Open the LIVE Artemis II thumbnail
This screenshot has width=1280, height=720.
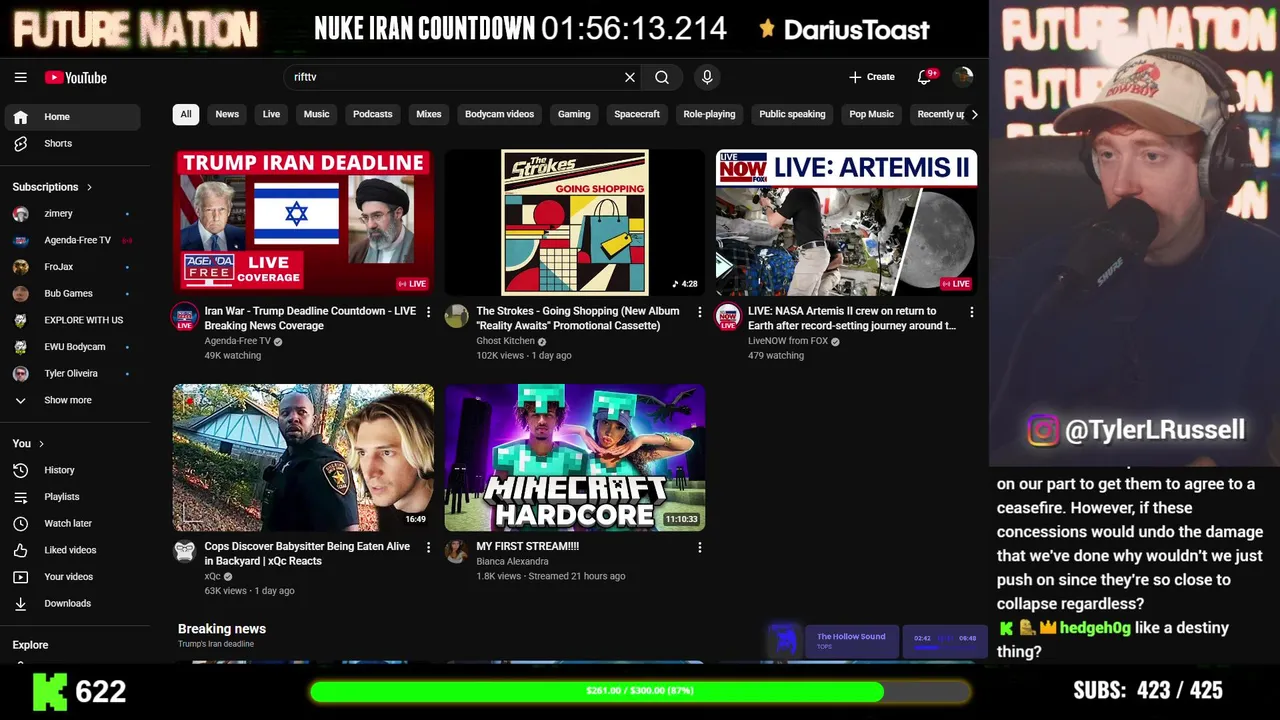point(846,222)
